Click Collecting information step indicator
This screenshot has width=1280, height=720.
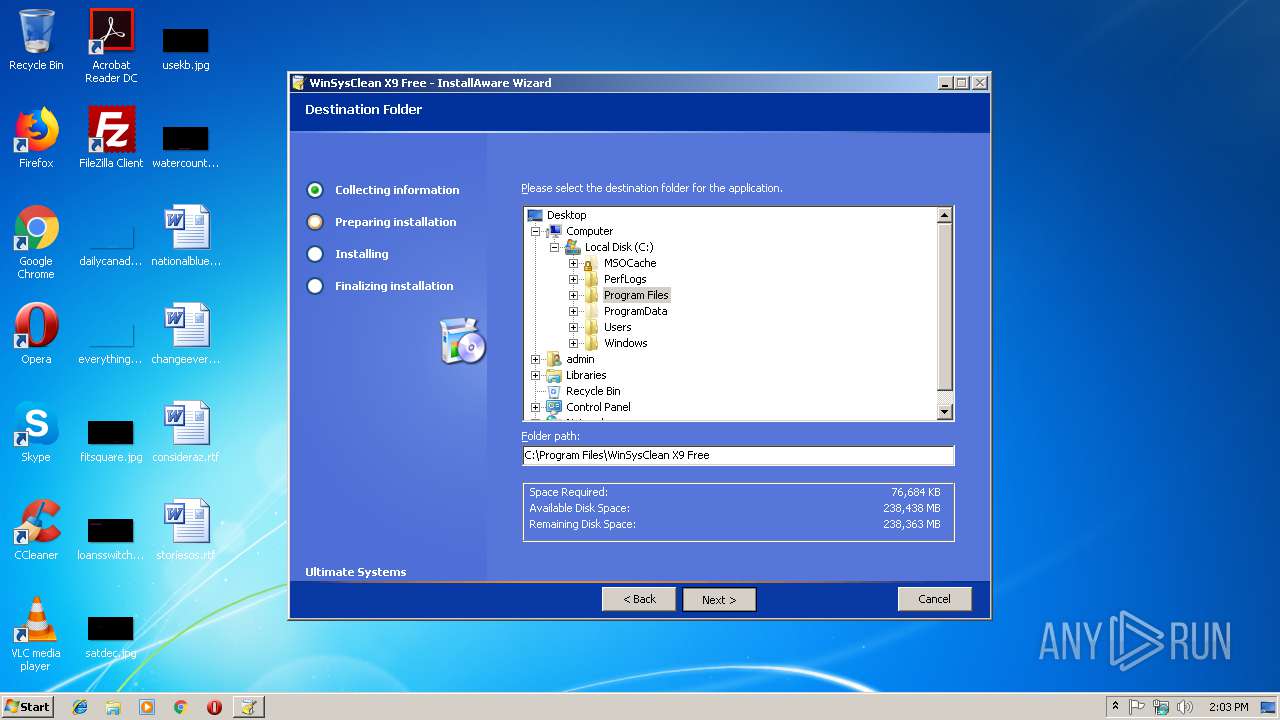315,190
